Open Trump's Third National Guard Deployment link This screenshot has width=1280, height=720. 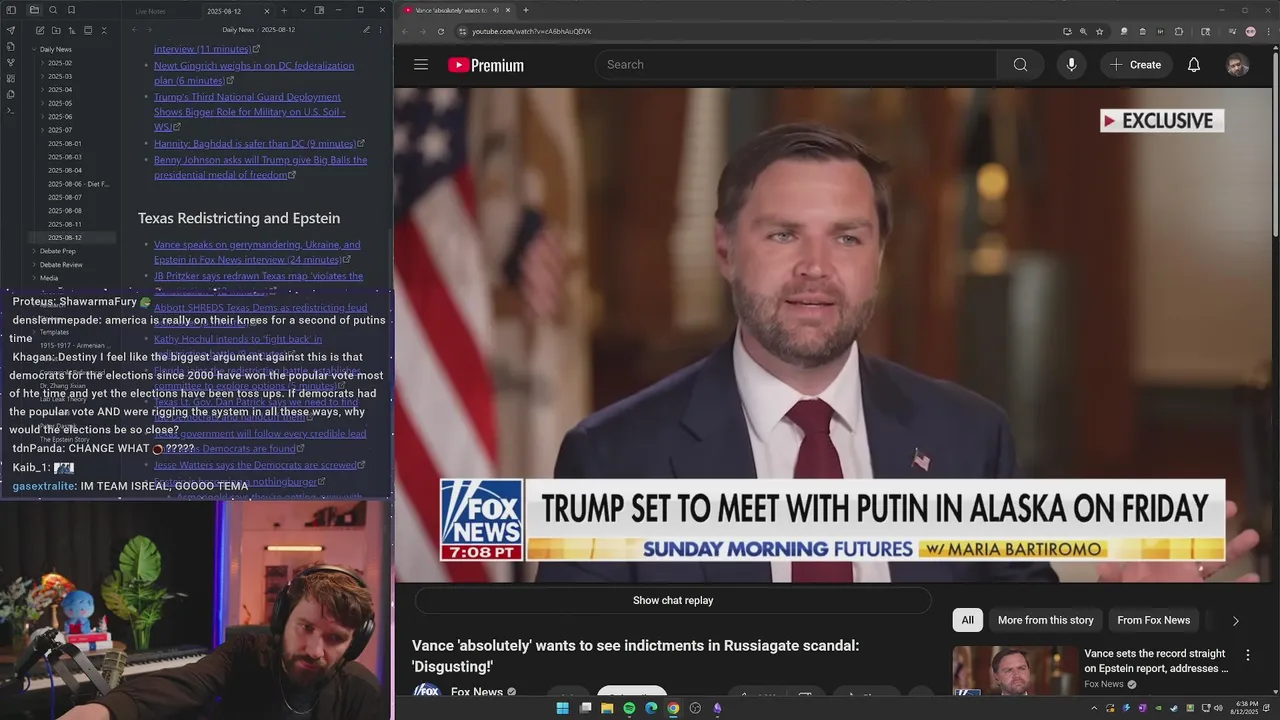[249, 112]
